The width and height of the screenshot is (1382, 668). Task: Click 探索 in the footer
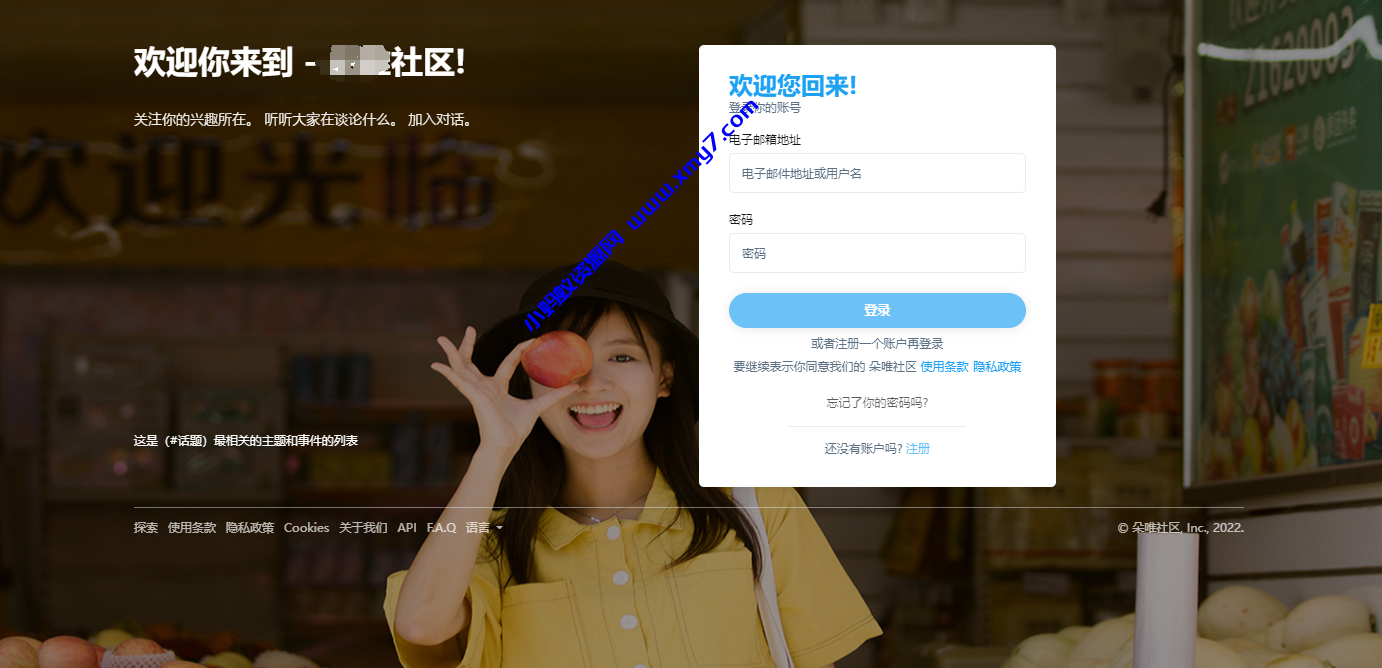(144, 527)
